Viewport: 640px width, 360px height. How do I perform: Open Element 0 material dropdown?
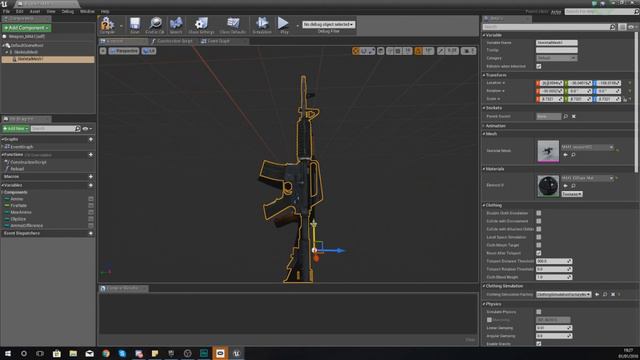(587, 178)
